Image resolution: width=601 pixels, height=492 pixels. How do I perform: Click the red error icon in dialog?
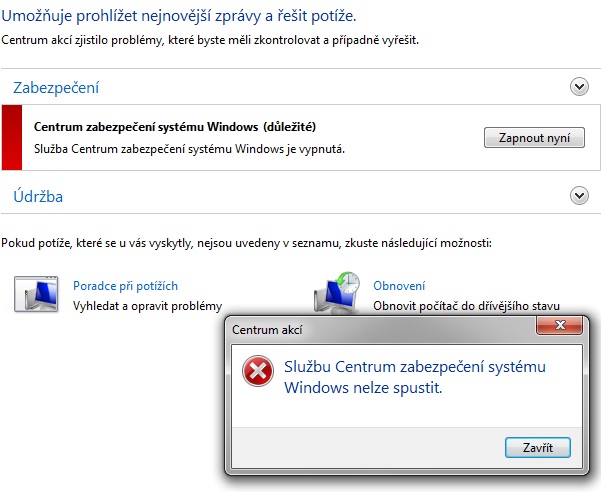(x=258, y=373)
